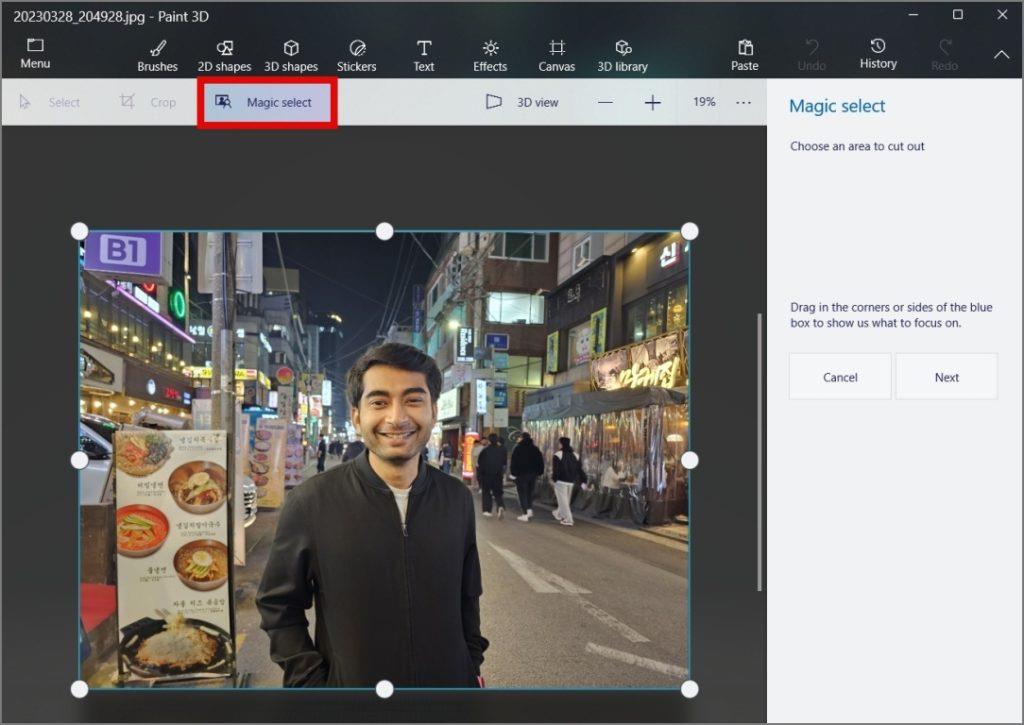Viewport: 1024px width, 725px height.
Task: Click the top-left selection handle
Action: click(x=79, y=231)
